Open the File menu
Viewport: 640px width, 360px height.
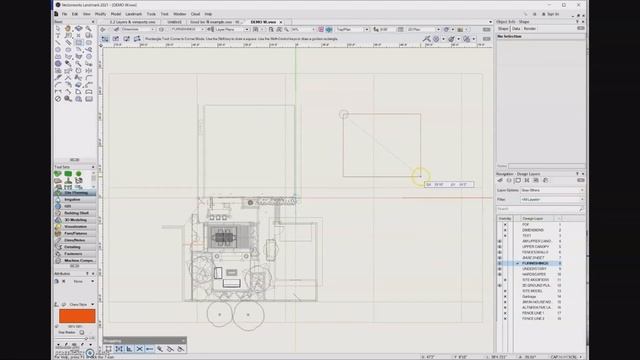pos(64,14)
